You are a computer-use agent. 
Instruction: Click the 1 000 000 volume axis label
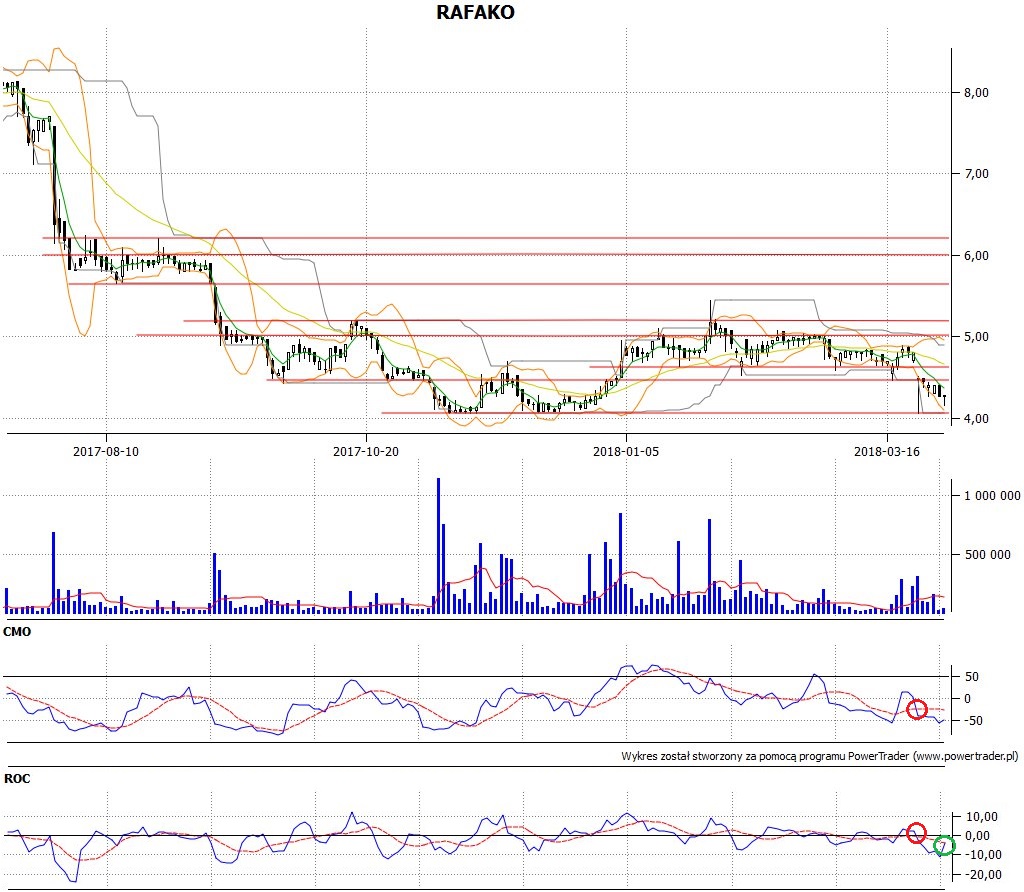point(992,496)
